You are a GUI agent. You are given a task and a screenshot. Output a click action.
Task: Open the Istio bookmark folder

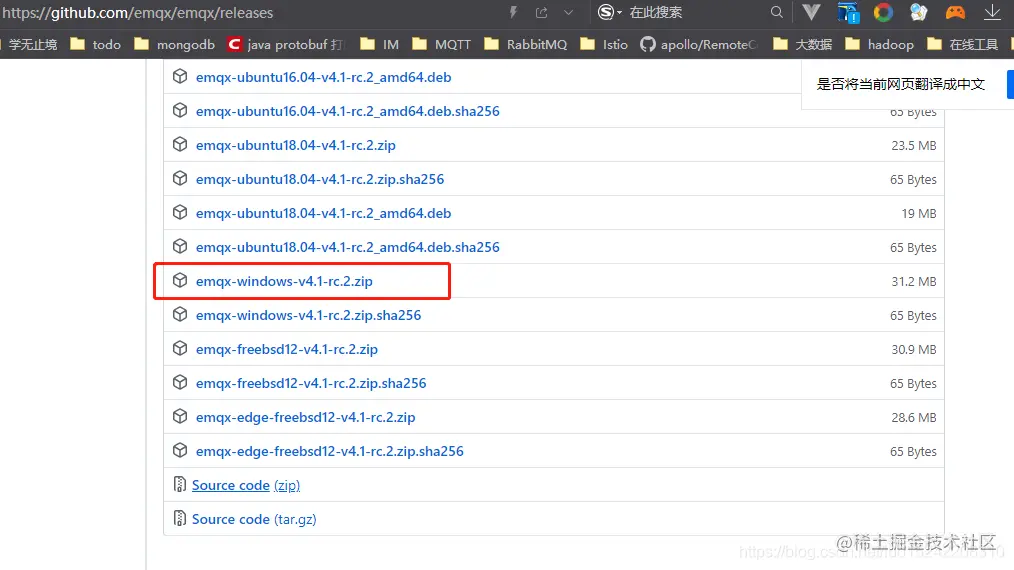604,44
